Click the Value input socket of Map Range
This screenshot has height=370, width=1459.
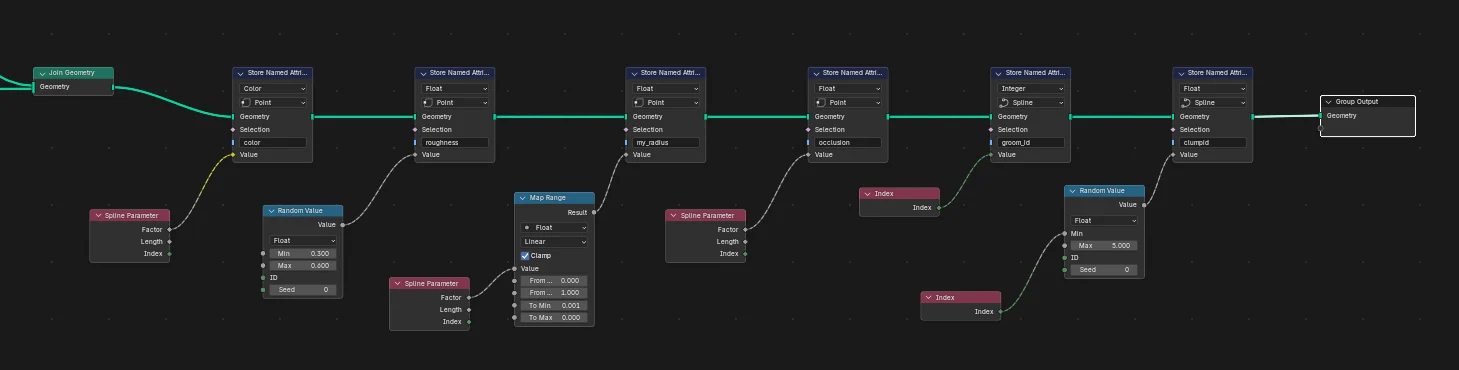click(x=514, y=268)
